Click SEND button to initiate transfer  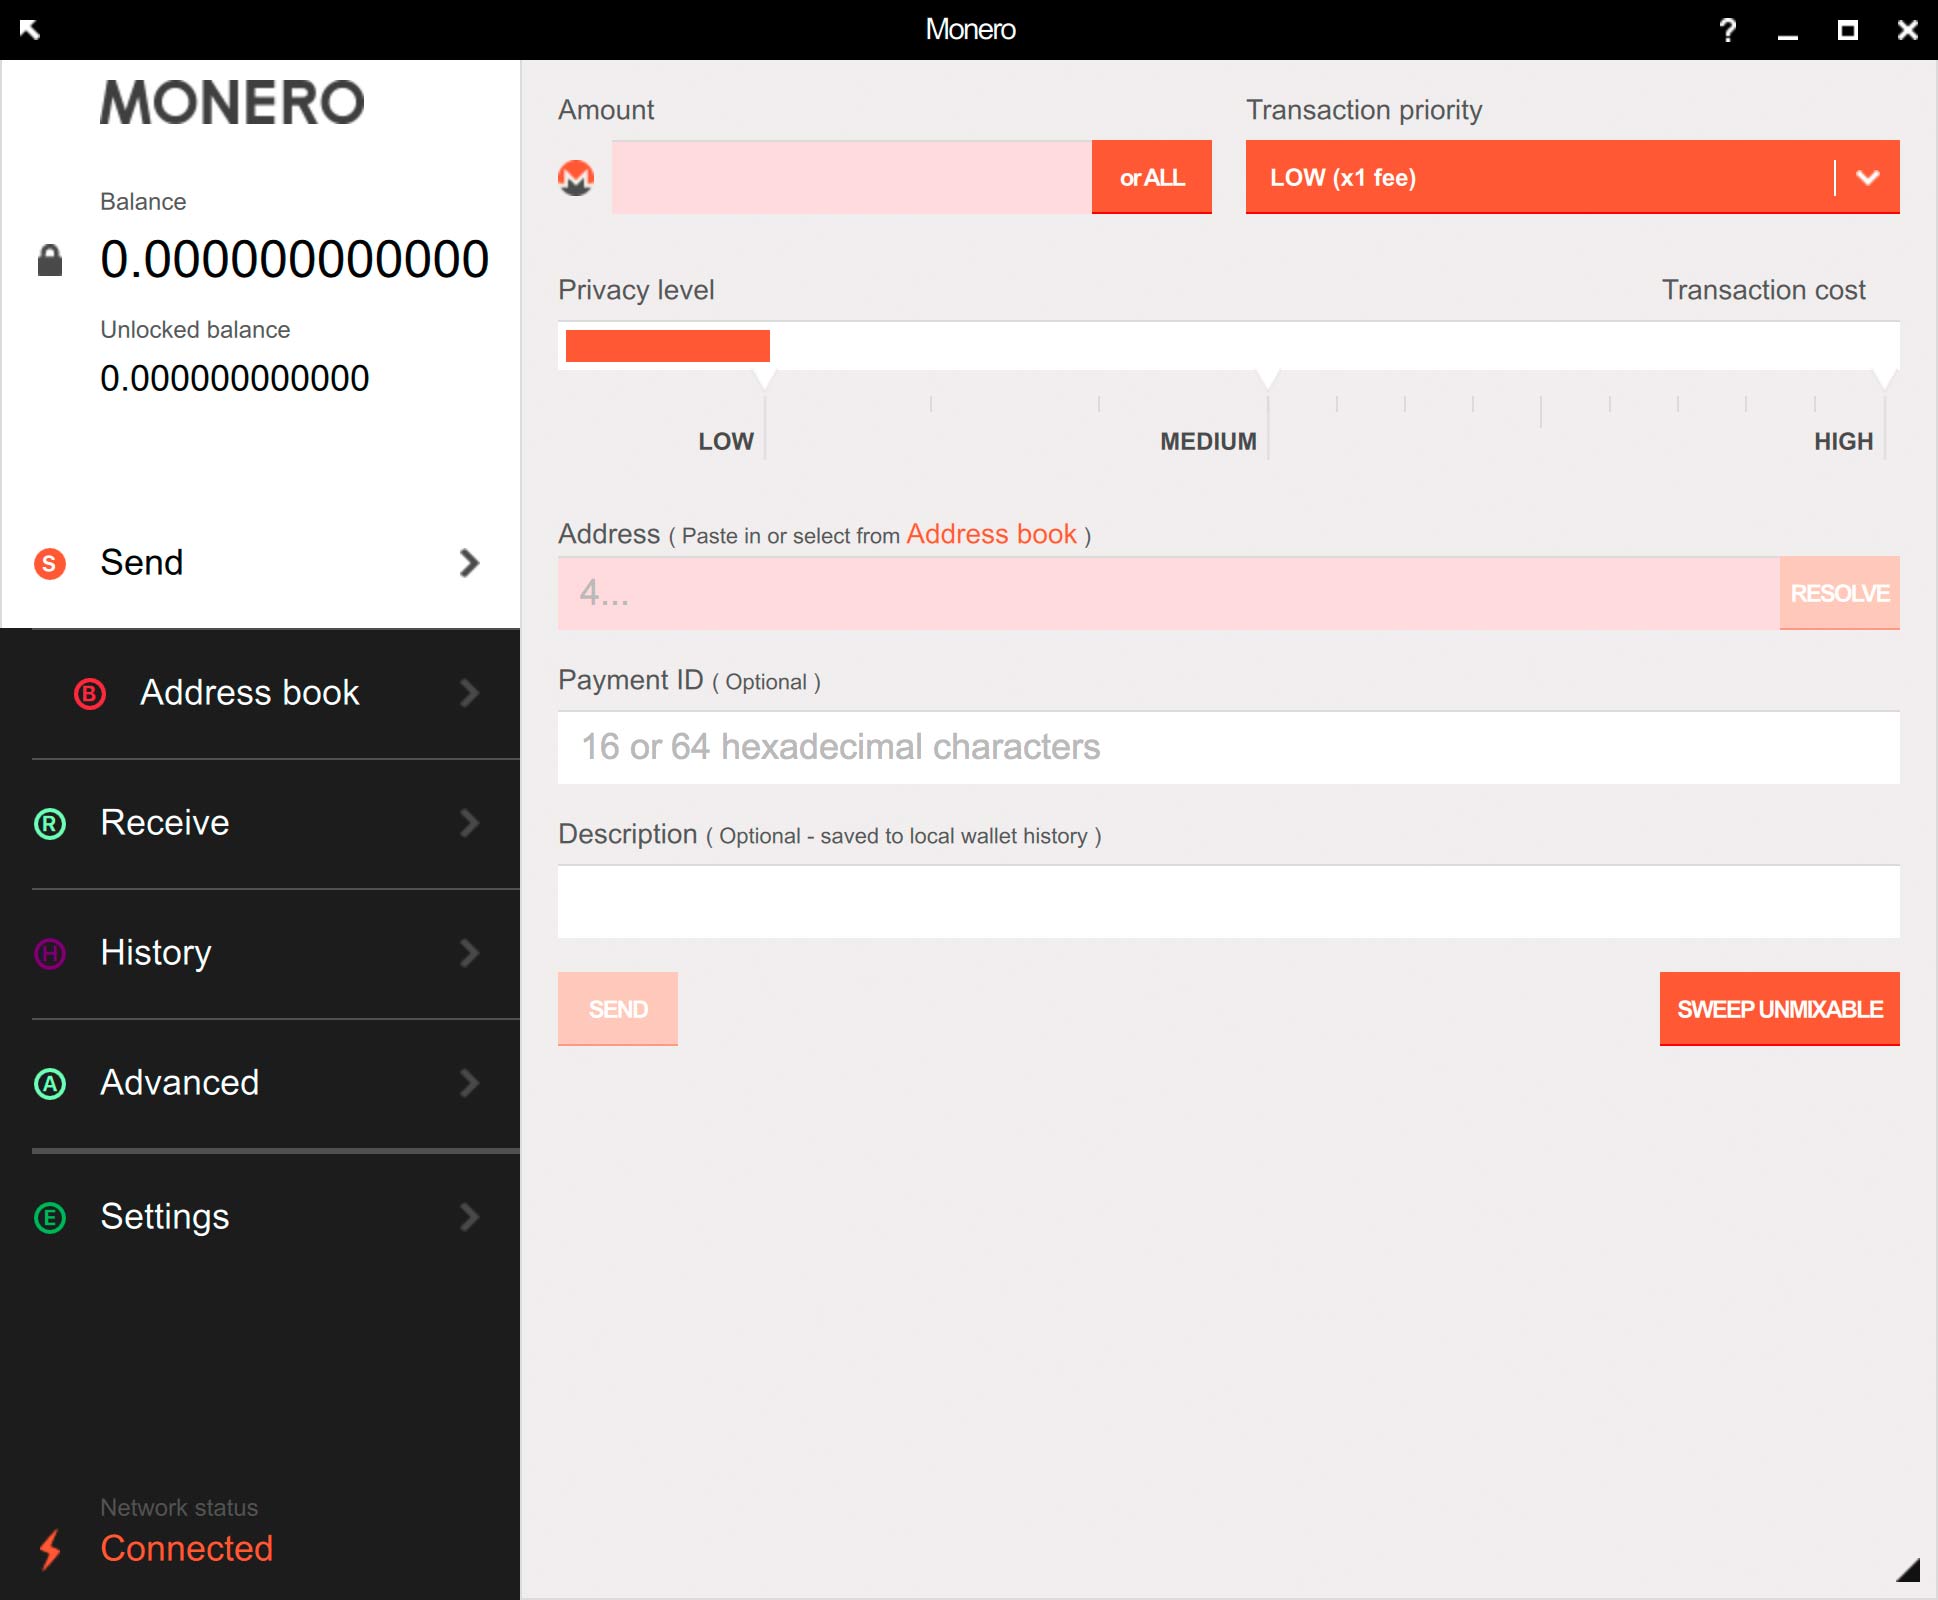click(x=618, y=1009)
